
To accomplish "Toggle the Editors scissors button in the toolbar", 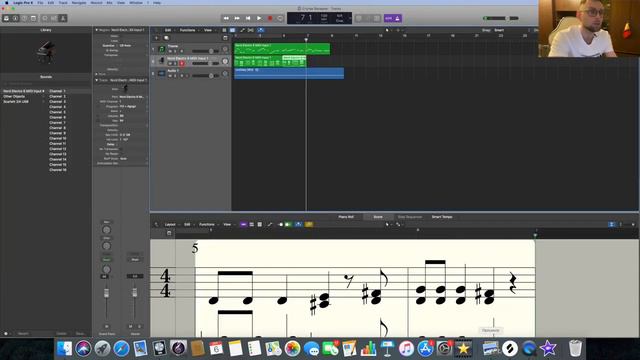I will (63, 18).
